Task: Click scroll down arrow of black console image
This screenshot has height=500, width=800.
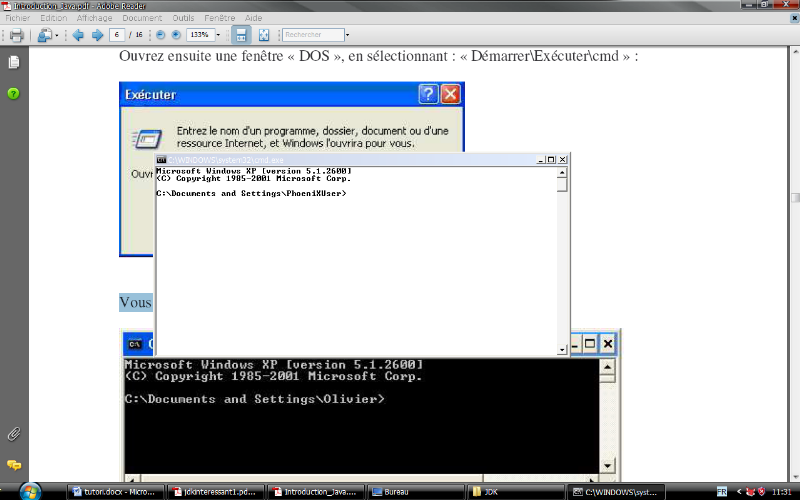Action: point(607,465)
